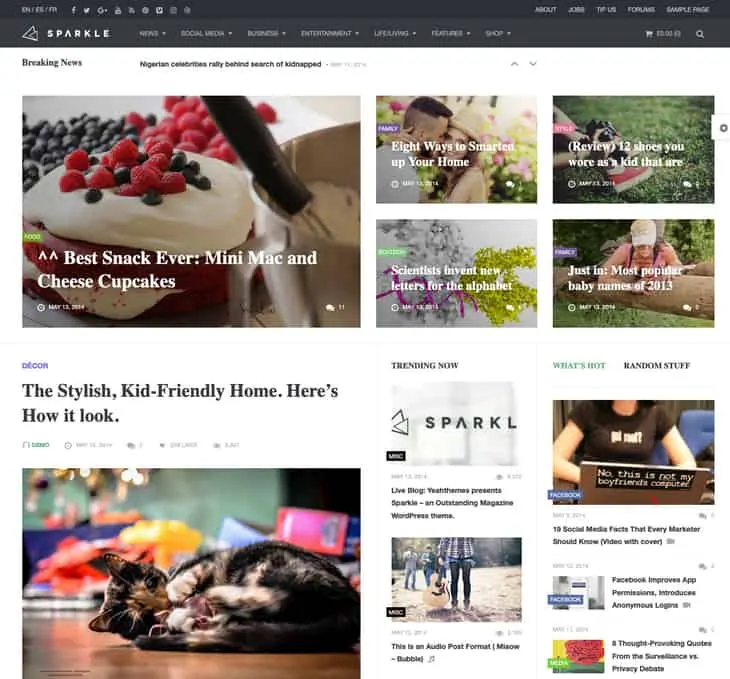Click the Sparkle logo in the header
The image size is (730, 679).
(66, 34)
